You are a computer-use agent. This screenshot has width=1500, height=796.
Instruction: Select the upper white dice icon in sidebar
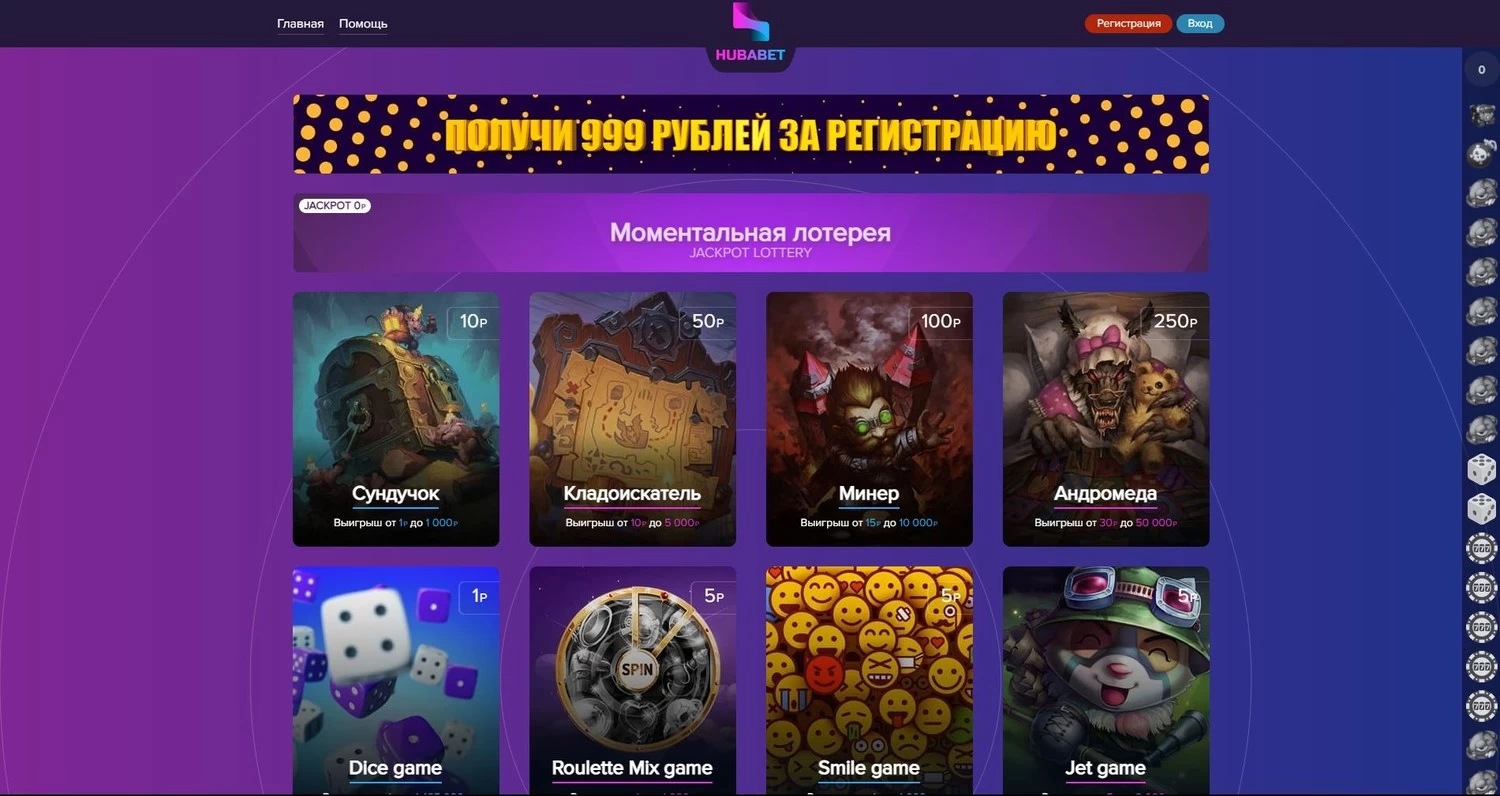1481,469
